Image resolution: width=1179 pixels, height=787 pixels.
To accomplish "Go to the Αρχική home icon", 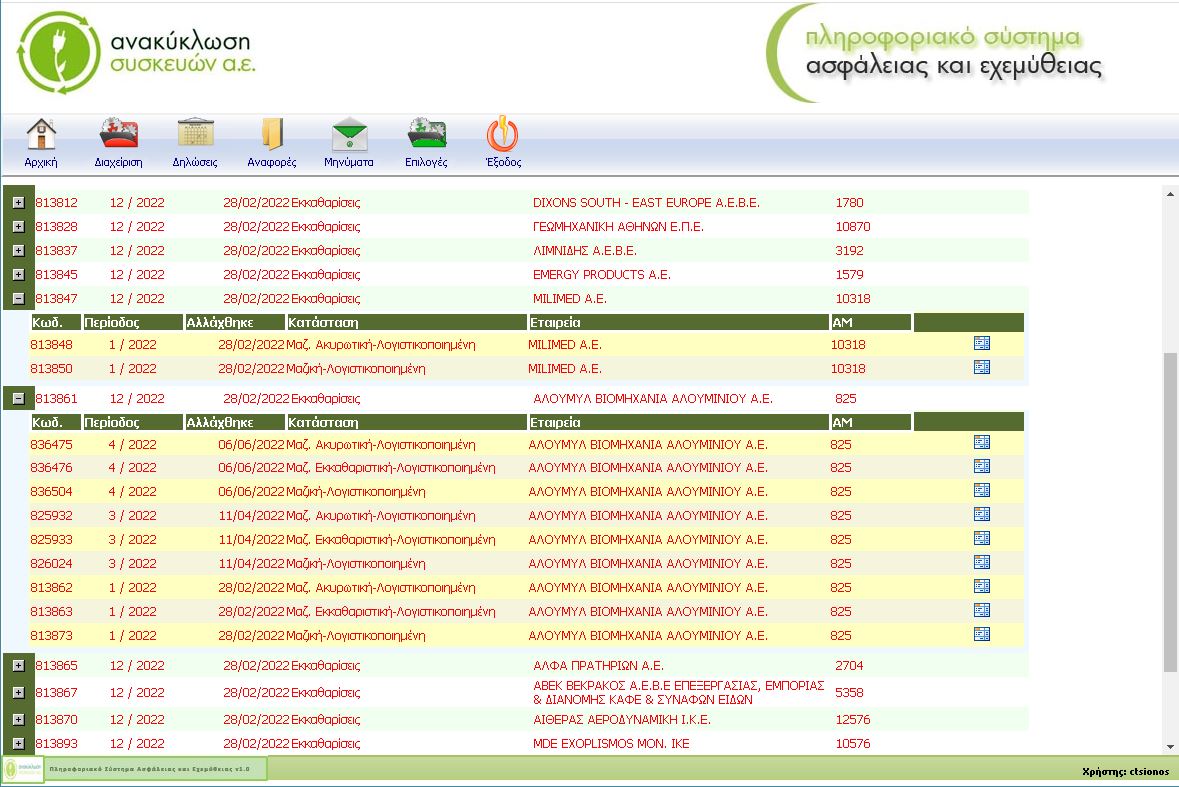I will (41, 135).
